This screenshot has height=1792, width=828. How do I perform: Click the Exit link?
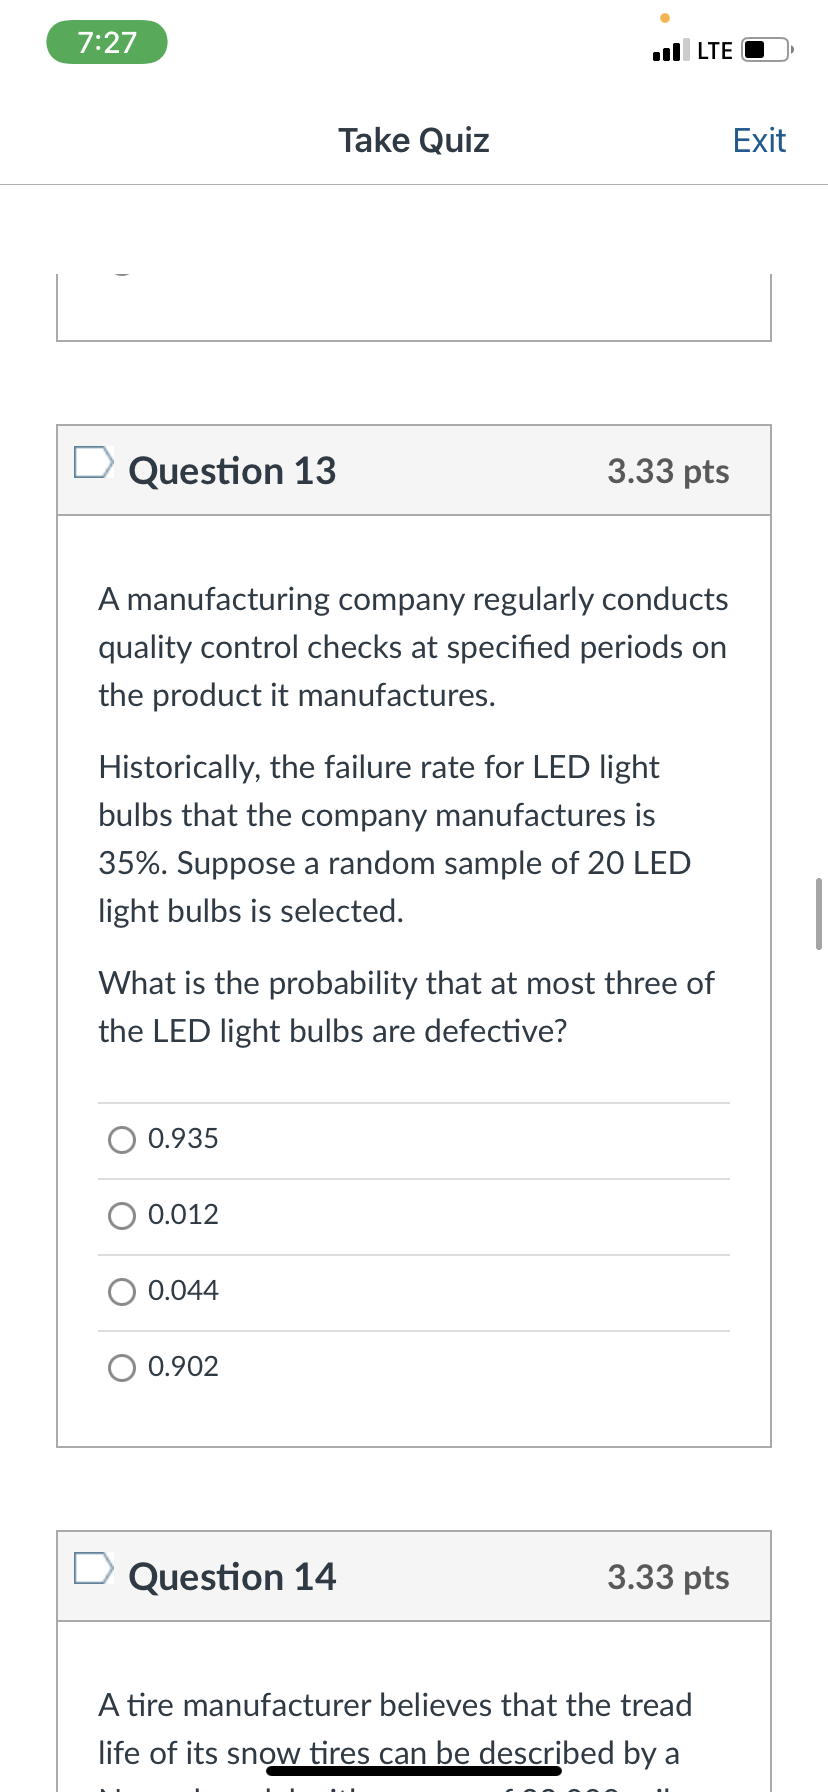click(x=759, y=140)
